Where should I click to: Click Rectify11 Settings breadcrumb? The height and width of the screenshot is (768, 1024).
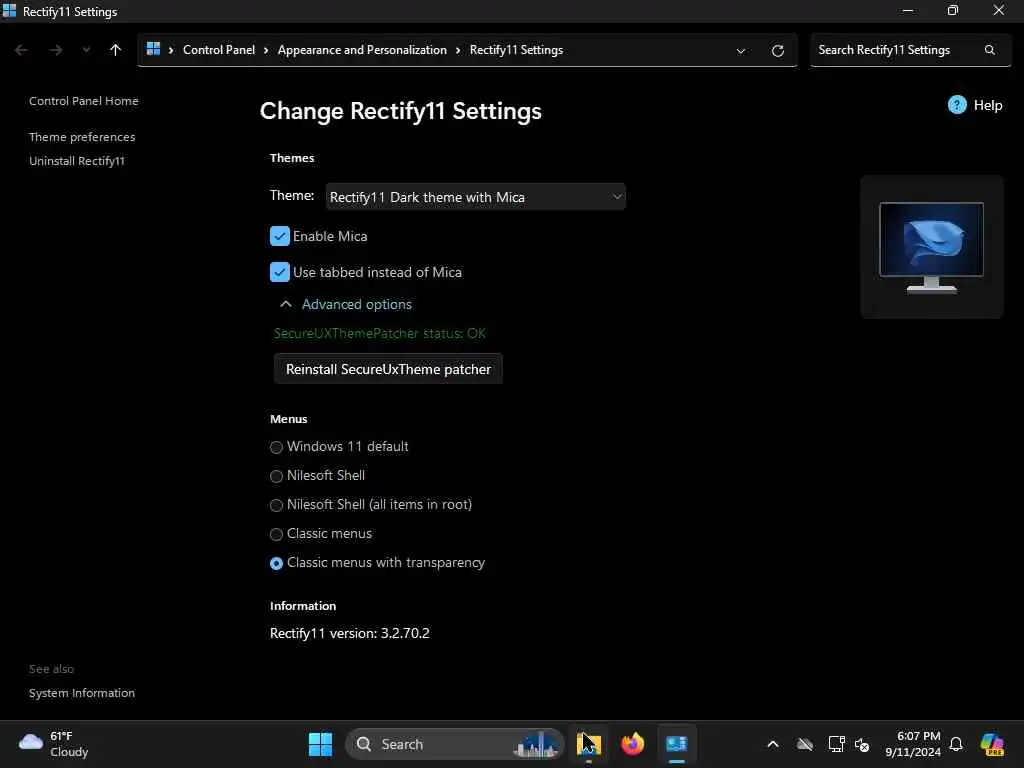(x=516, y=50)
